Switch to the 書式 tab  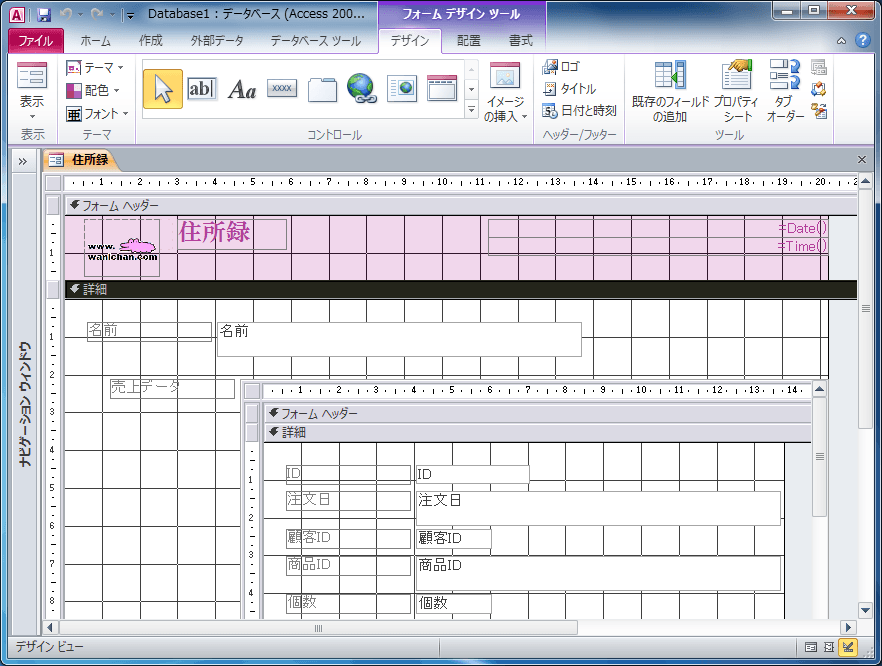pyautogui.click(x=520, y=40)
